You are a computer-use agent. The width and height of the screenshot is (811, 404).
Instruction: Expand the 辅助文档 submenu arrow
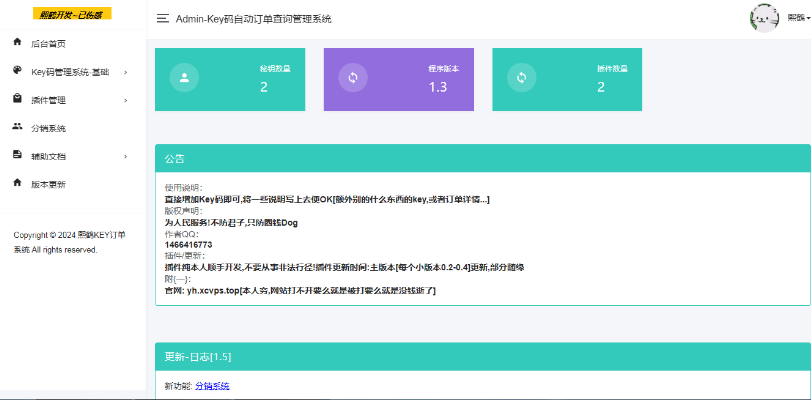tap(126, 157)
